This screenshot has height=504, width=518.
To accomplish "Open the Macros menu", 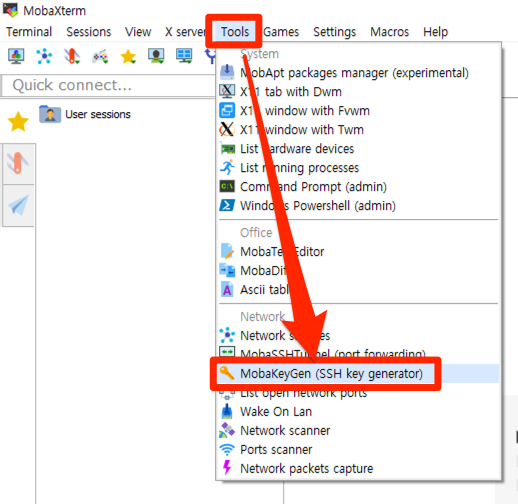I will click(x=389, y=32).
